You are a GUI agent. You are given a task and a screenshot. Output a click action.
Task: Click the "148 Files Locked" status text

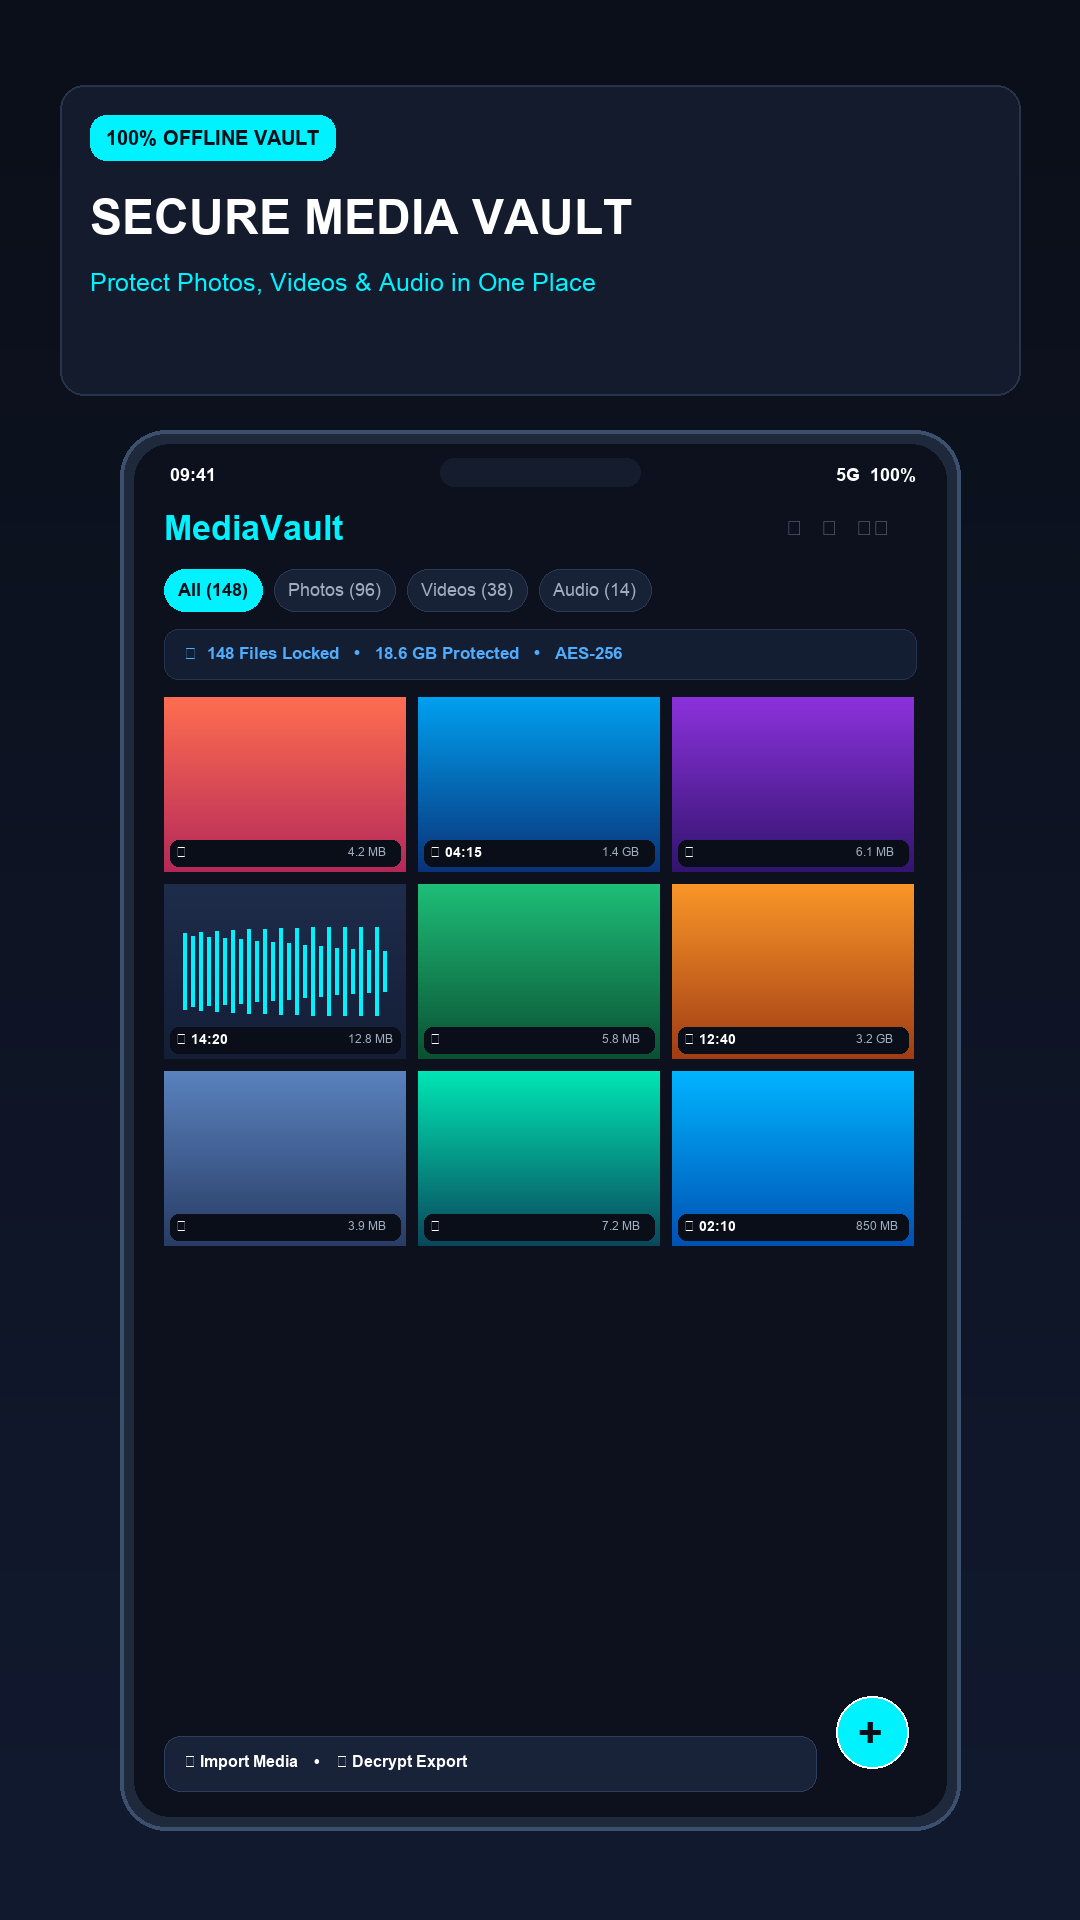tap(273, 653)
